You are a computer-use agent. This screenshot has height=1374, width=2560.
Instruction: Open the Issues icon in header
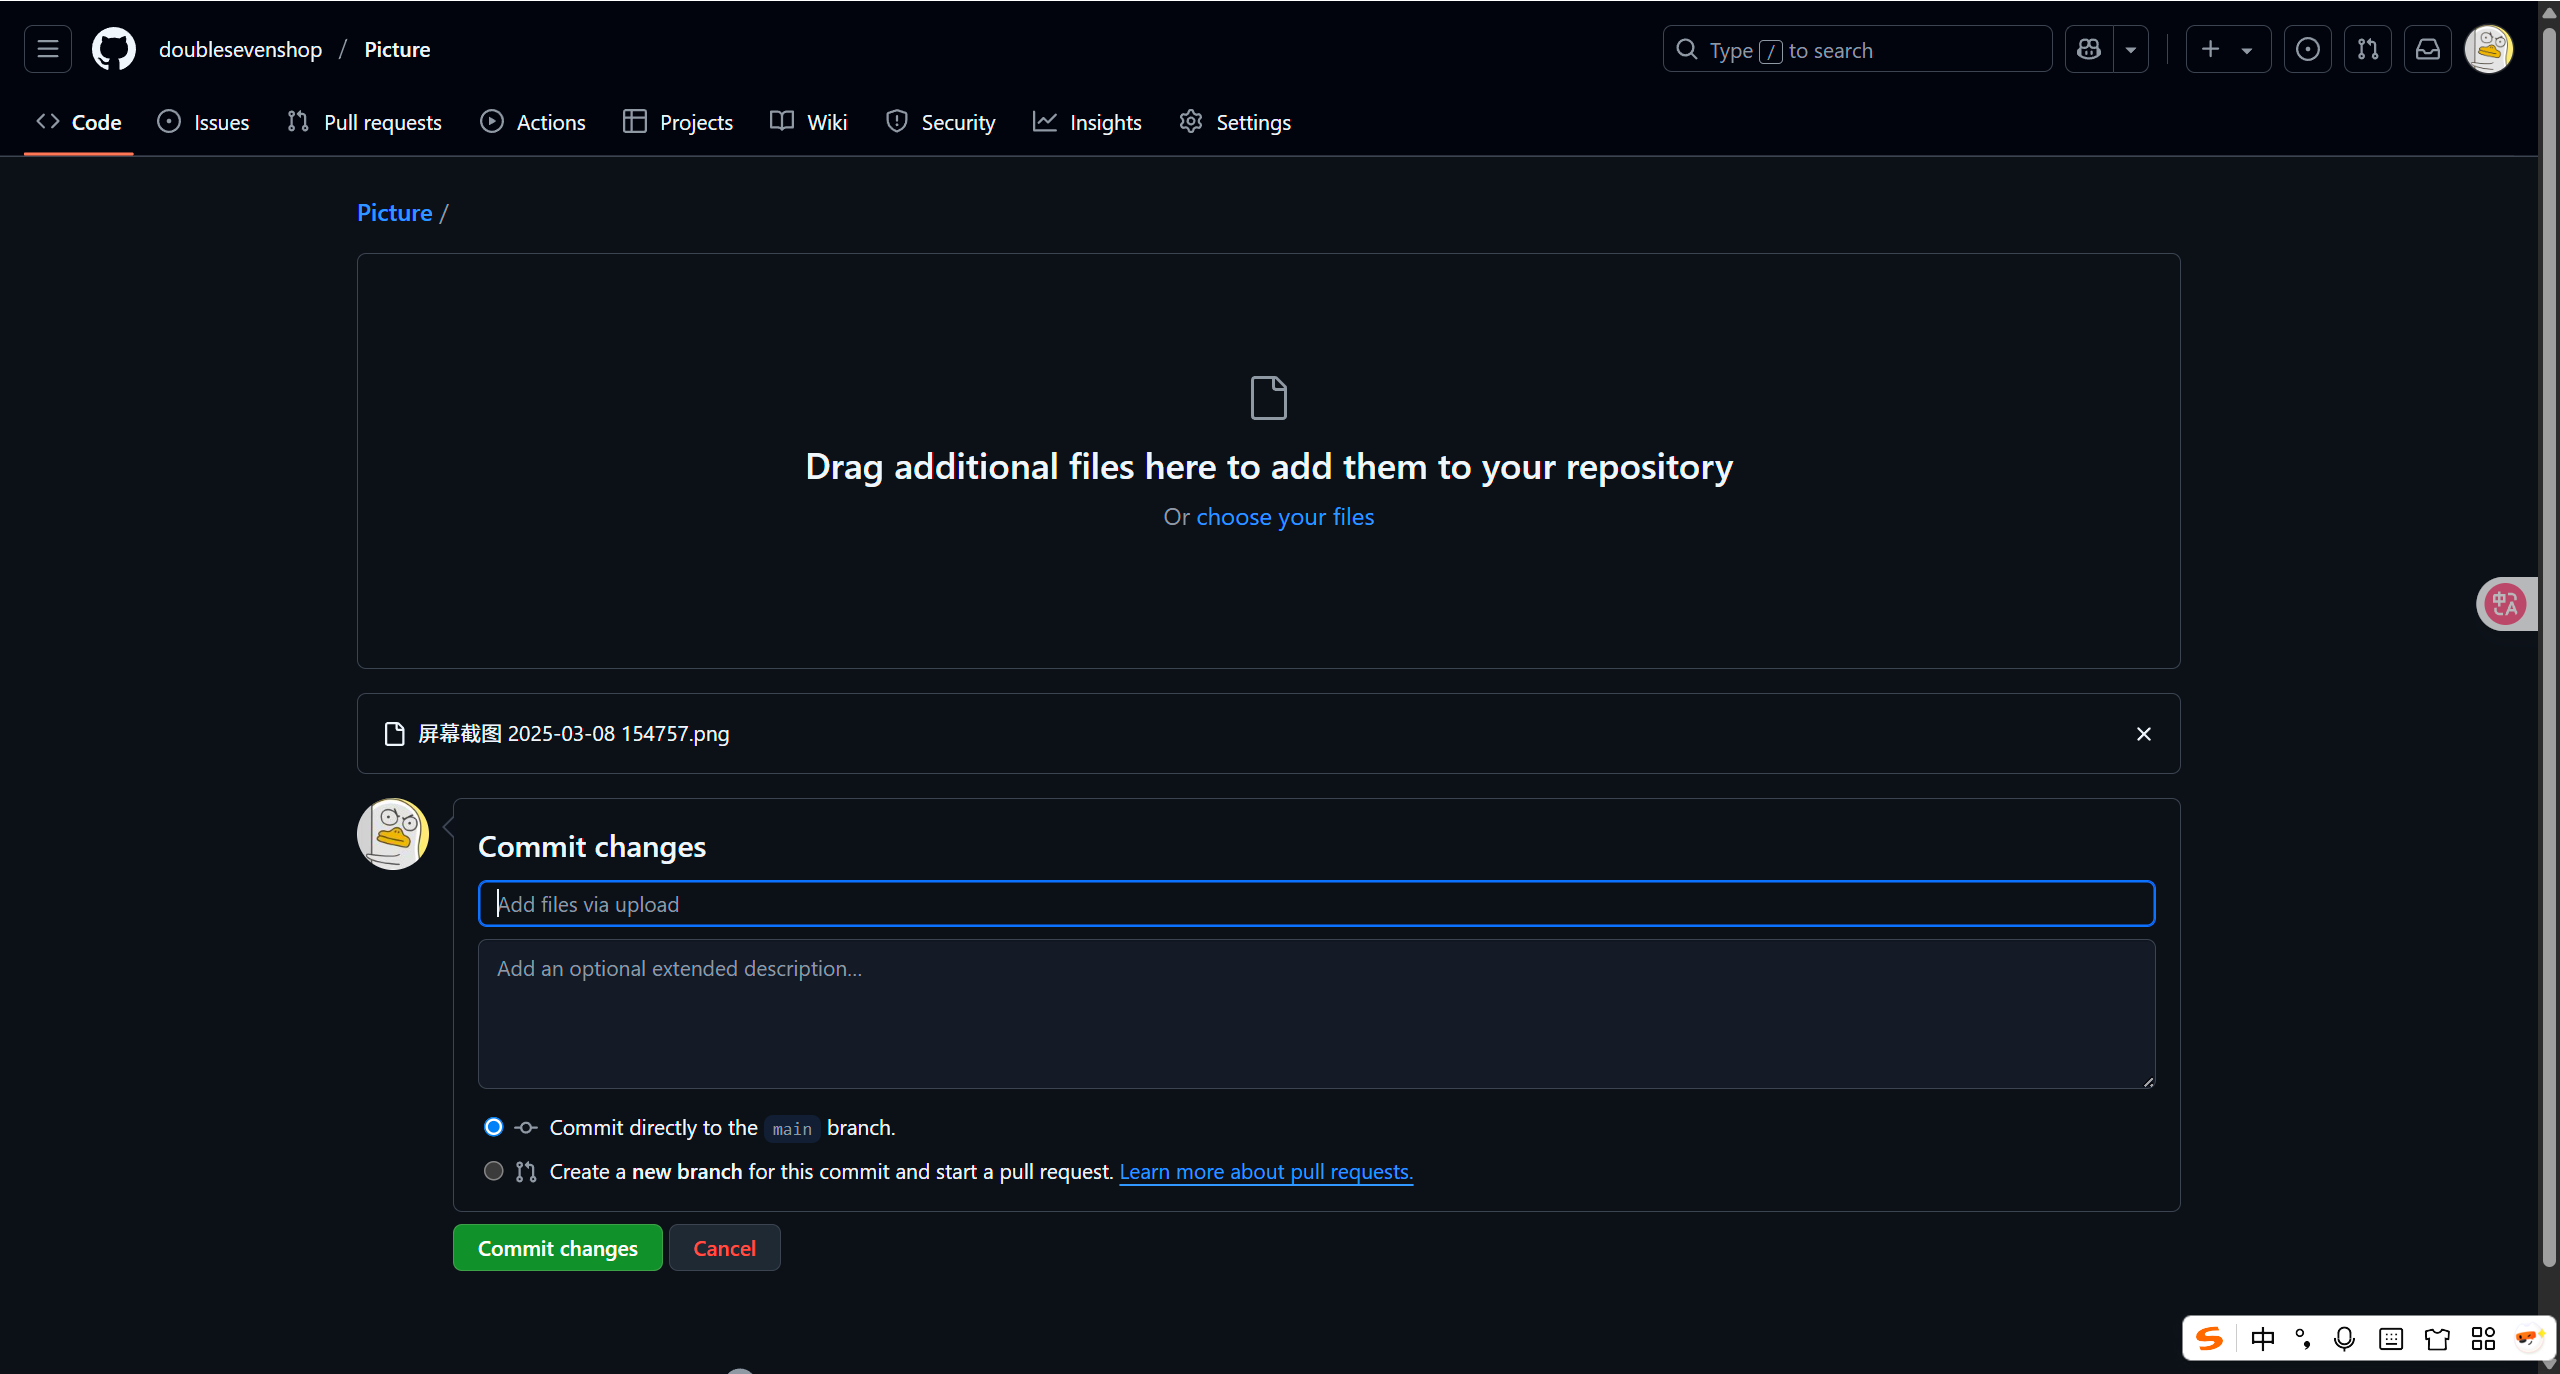pyautogui.click(x=2308, y=49)
